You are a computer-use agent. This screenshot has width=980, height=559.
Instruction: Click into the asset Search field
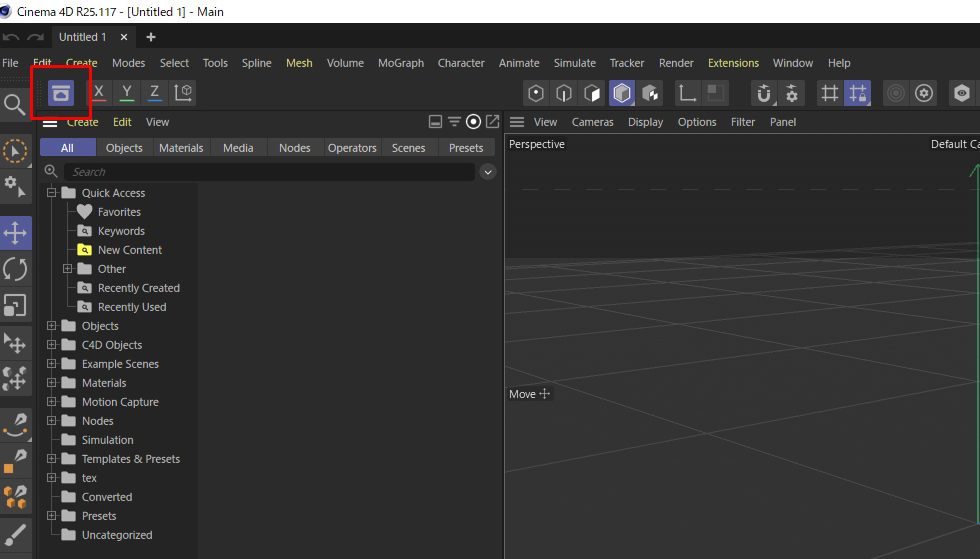tap(269, 171)
